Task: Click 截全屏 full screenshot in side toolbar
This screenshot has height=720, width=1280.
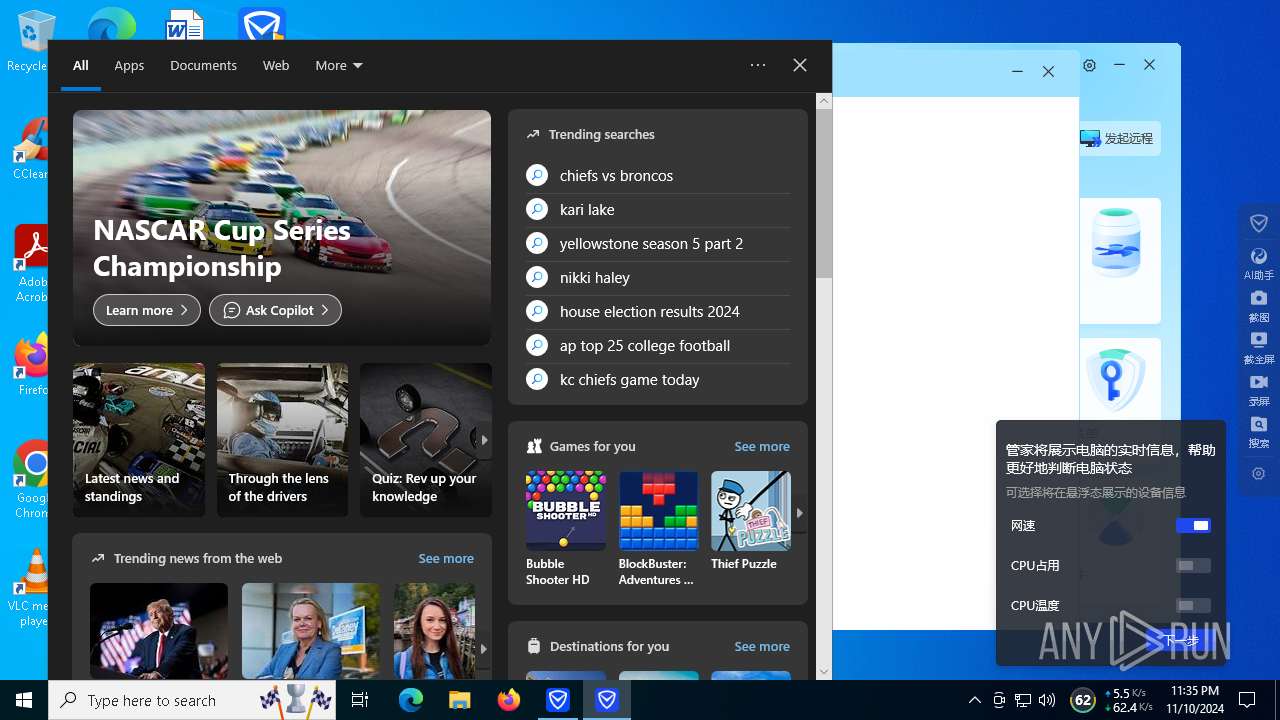Action: 1259,348
